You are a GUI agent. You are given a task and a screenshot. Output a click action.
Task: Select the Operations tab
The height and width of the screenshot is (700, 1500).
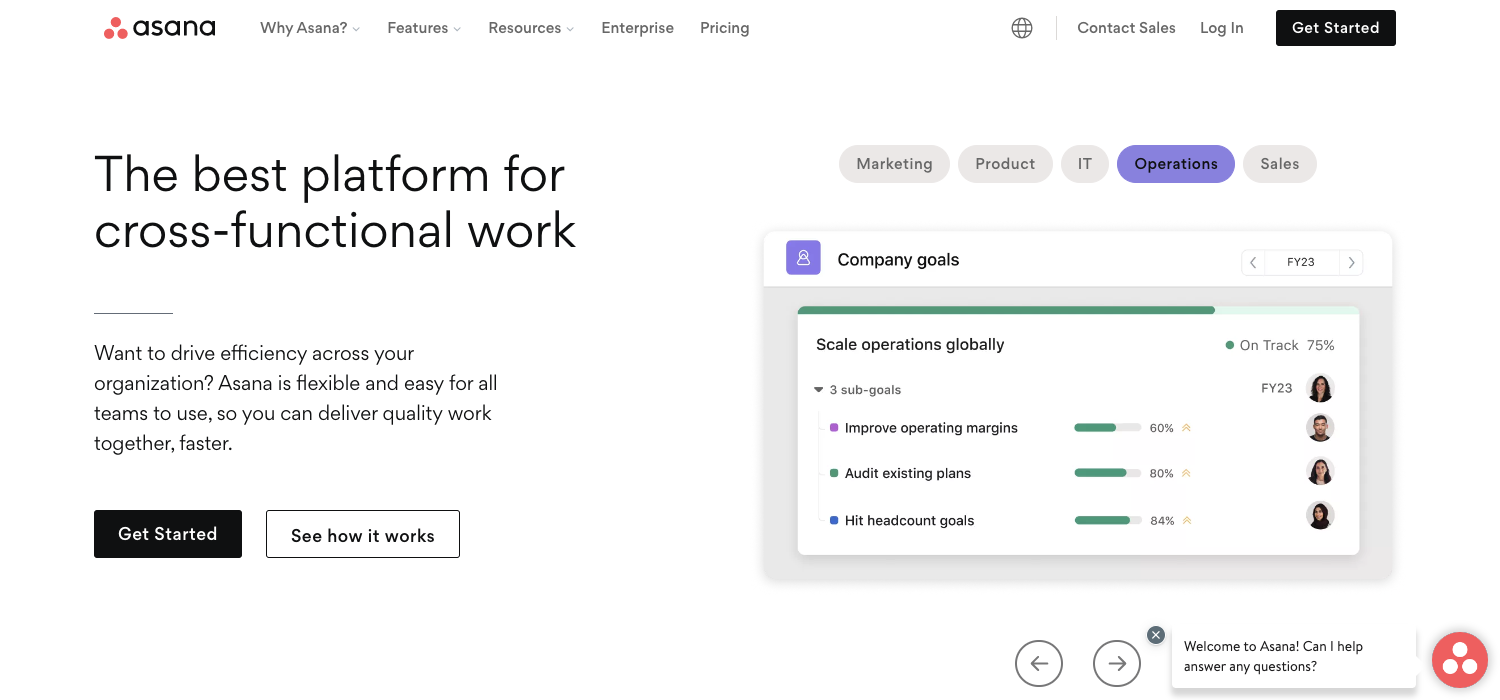1176,164
